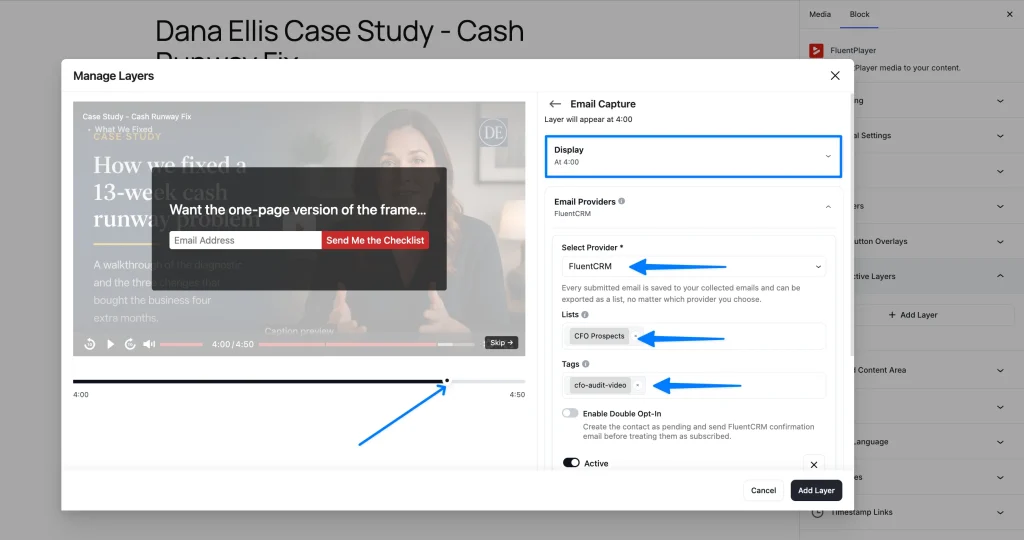
Task: Switch to the Media tab
Action: [820, 14]
